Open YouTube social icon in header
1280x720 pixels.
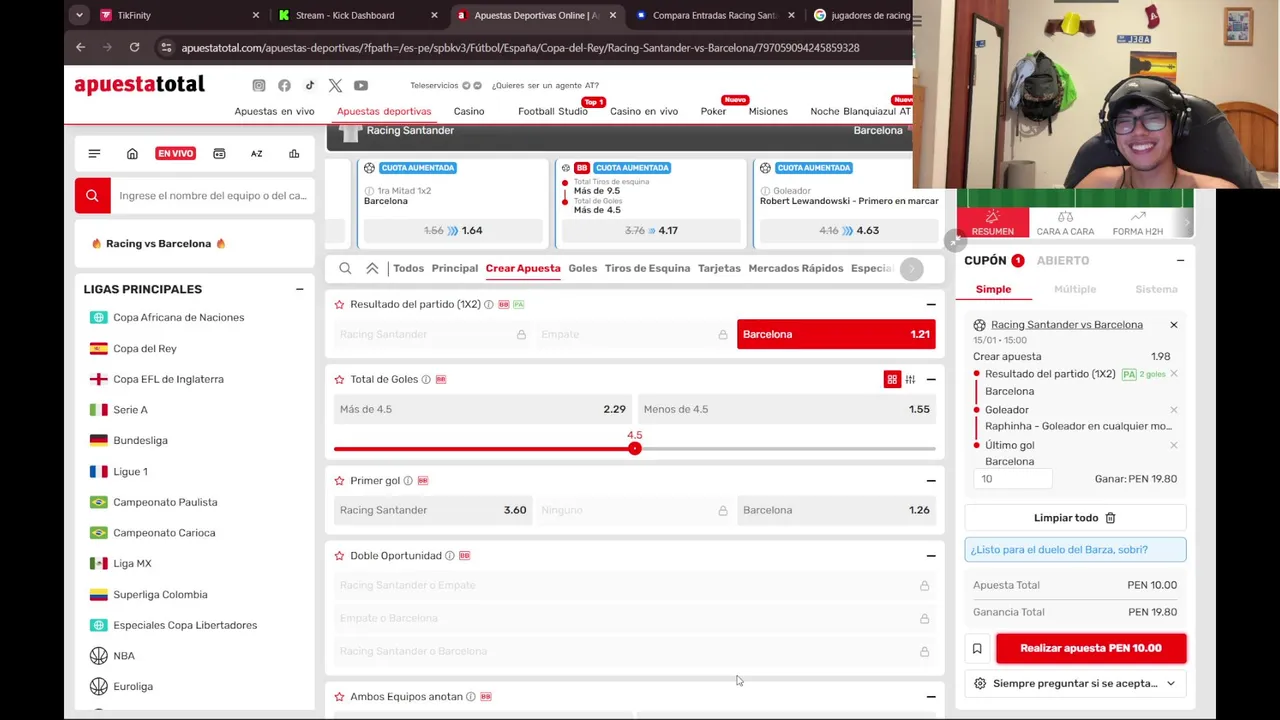click(x=361, y=85)
